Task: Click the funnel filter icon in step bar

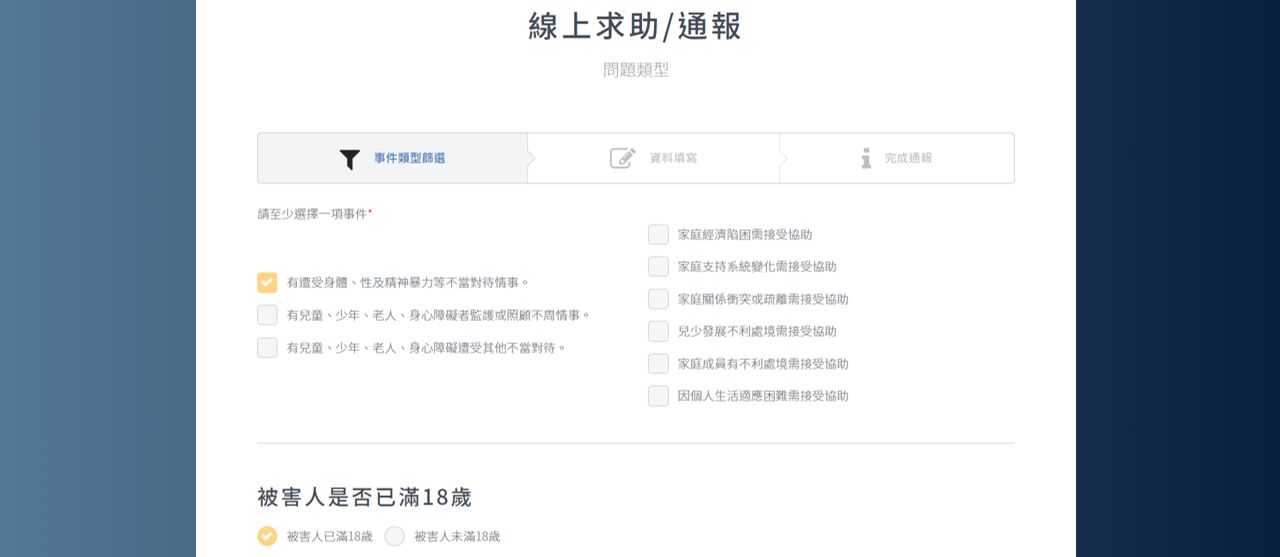Action: coord(349,159)
